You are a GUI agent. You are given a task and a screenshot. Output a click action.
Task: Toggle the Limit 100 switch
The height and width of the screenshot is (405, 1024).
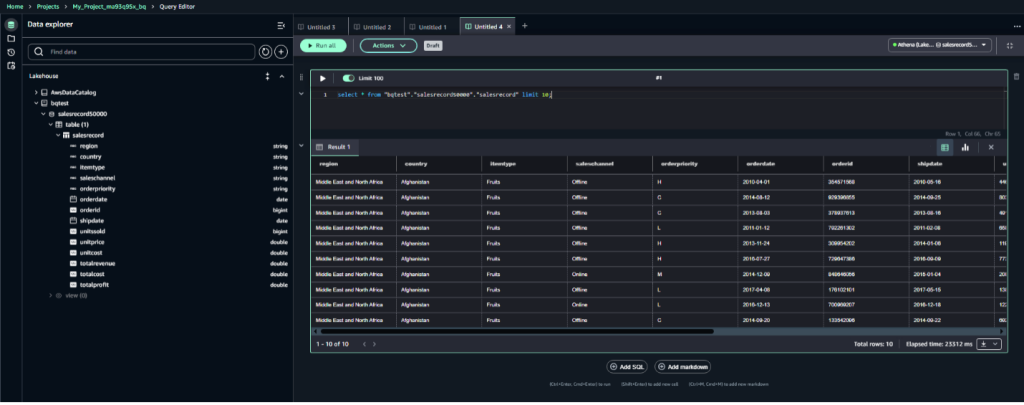[348, 77]
